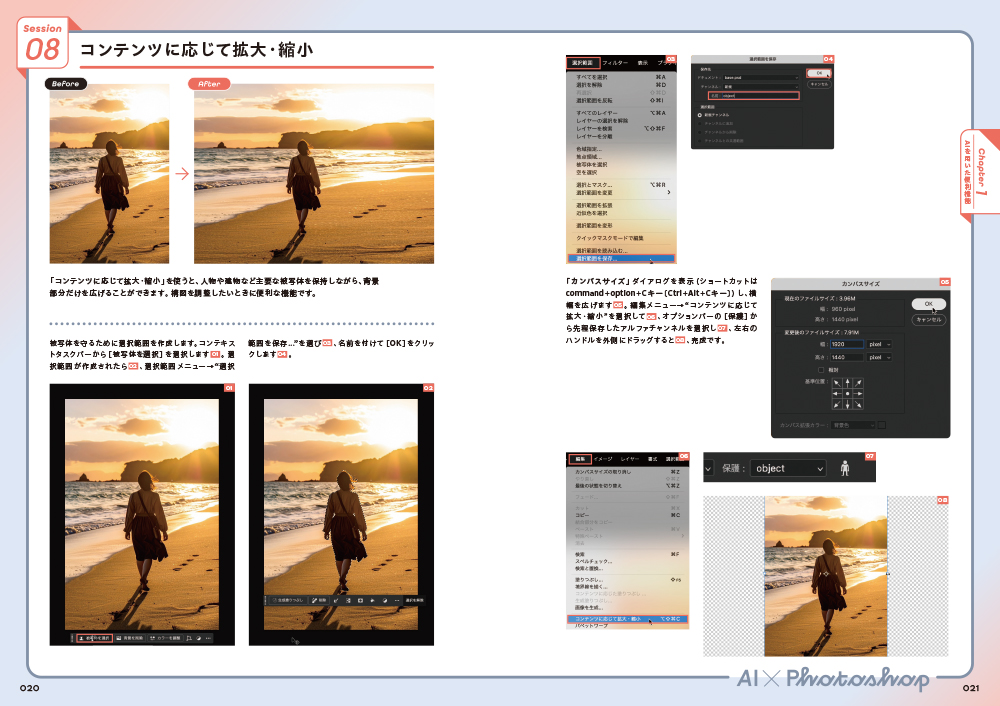Select the 新規チャンネル radio button
Viewport: 1000px width, 706px height.
point(700,115)
